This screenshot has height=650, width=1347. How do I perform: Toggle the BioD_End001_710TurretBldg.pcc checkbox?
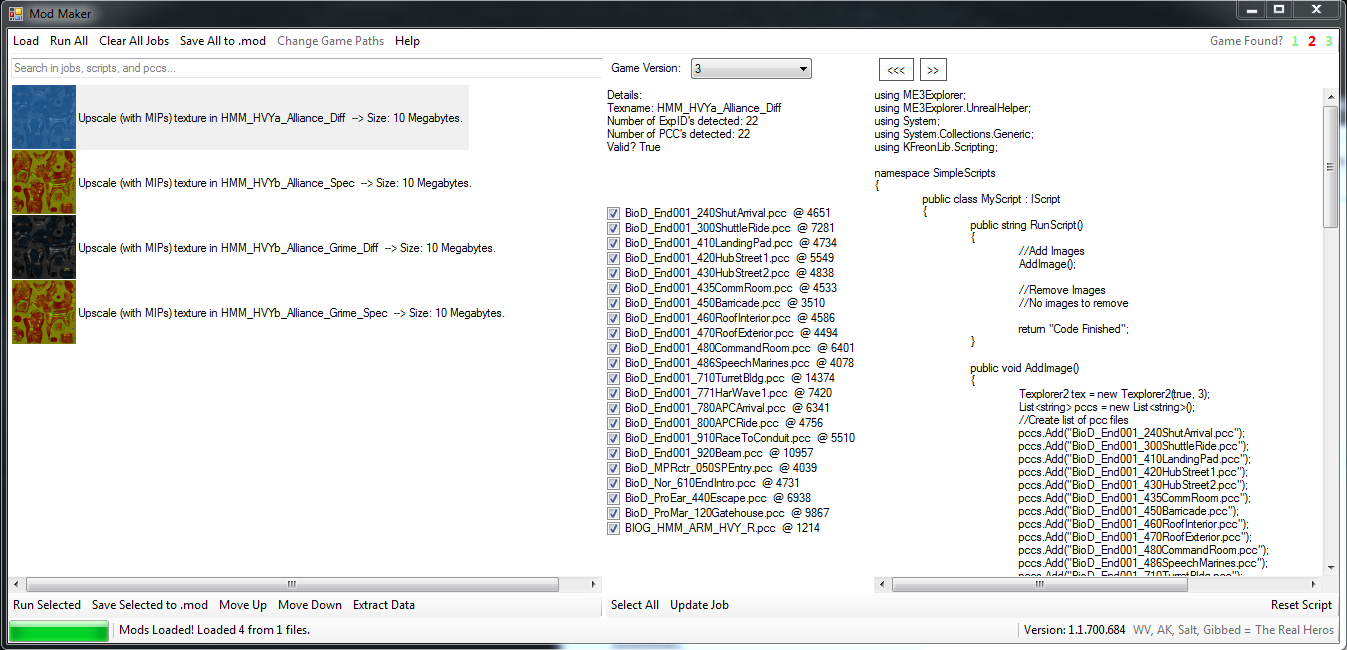[x=613, y=378]
